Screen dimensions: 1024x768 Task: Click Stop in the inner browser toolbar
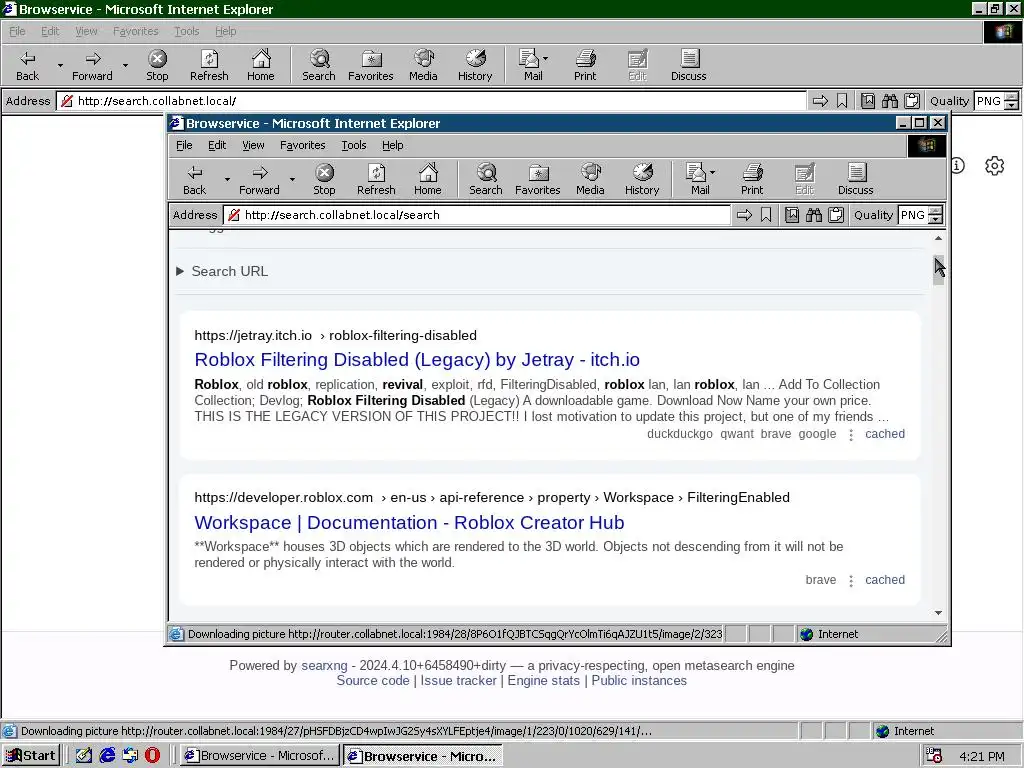click(x=324, y=180)
